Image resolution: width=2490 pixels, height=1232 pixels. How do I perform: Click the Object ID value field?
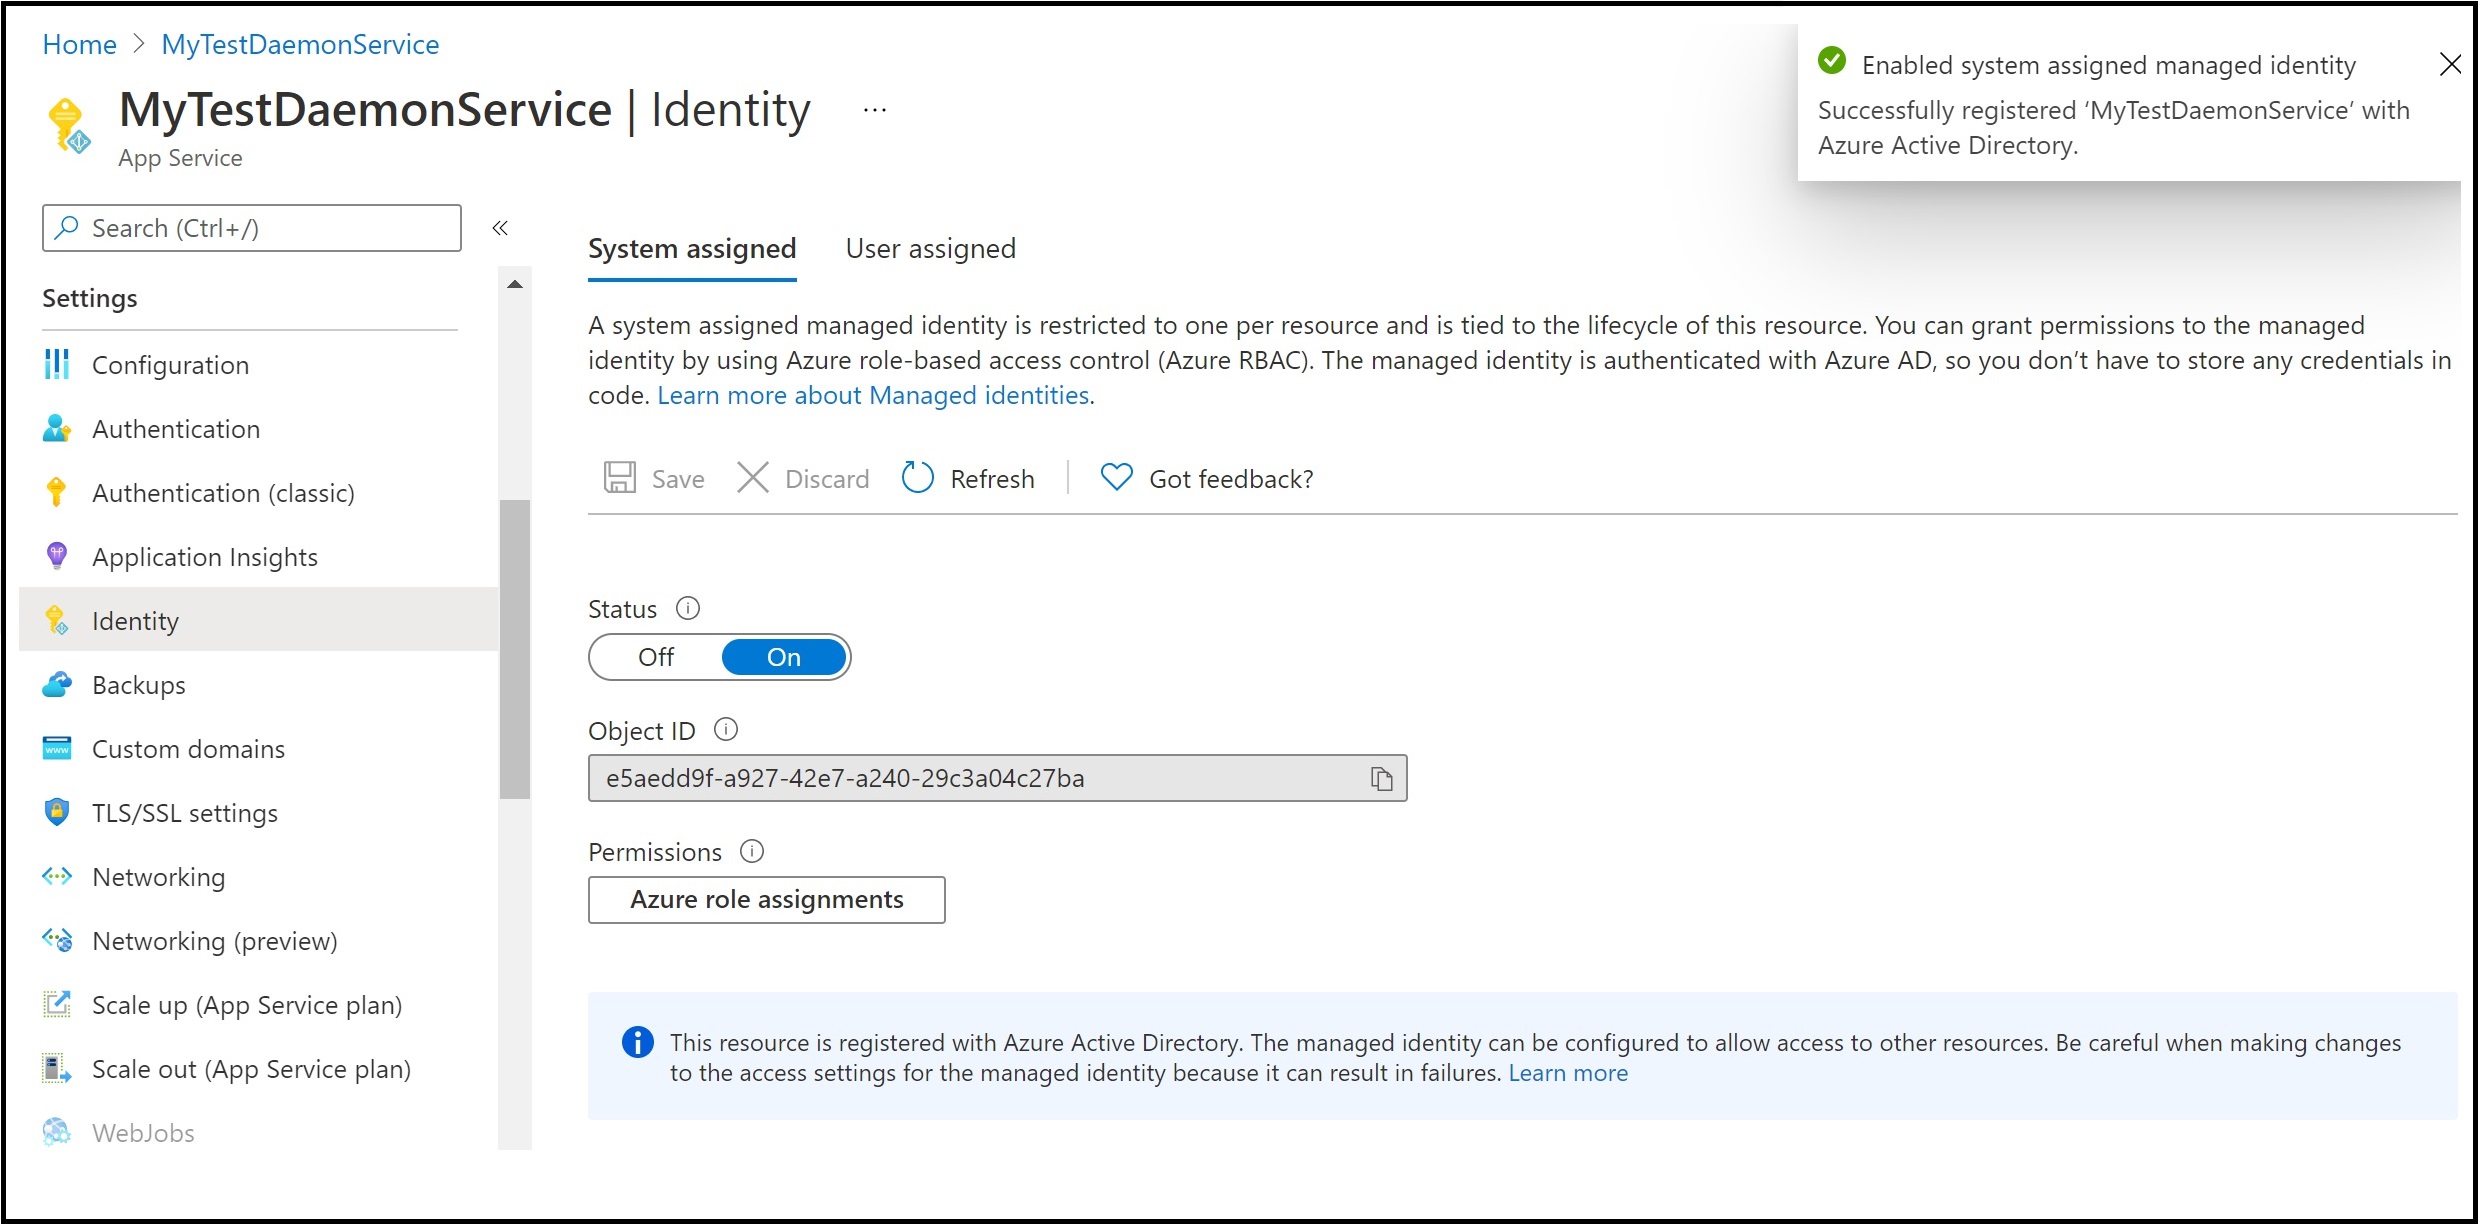coord(997,779)
